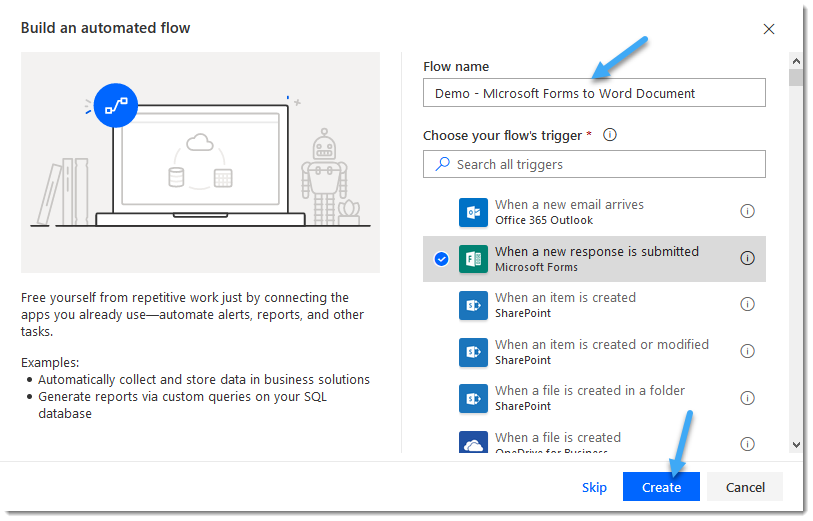Viewport: 813px width, 521px height.
Task: Open info for 'When a new response is submitted'
Action: (747, 258)
